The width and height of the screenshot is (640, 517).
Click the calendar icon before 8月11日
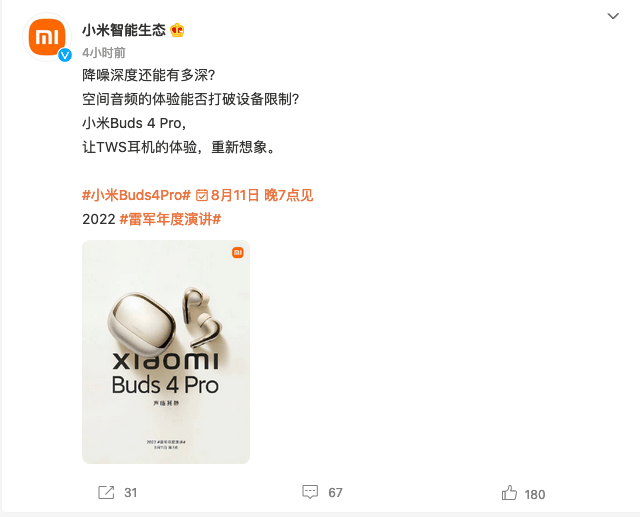tap(202, 195)
